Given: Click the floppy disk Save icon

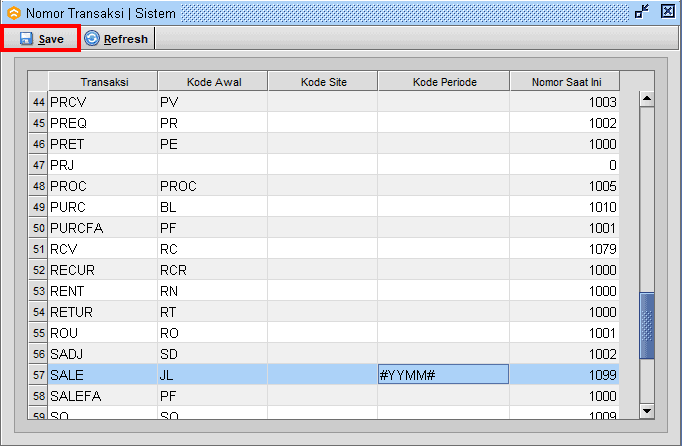Looking at the screenshot, I should coord(26,39).
